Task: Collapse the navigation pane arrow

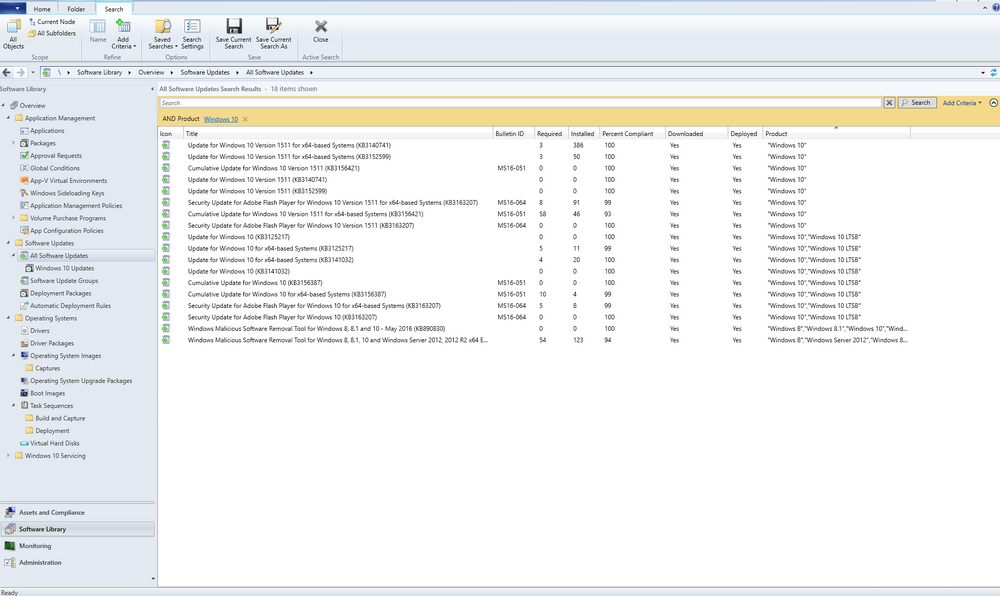Action: pyautogui.click(x=152, y=89)
